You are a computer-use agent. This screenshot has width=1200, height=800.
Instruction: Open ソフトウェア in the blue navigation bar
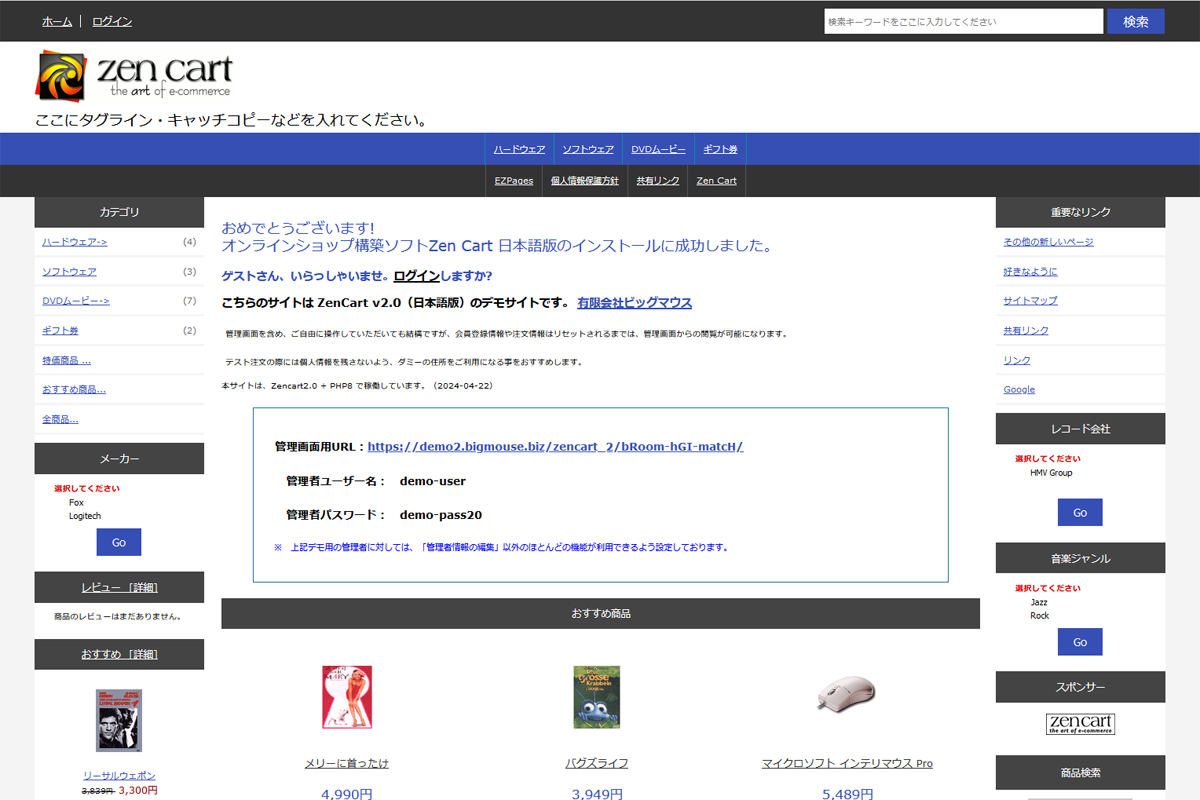[588, 149]
